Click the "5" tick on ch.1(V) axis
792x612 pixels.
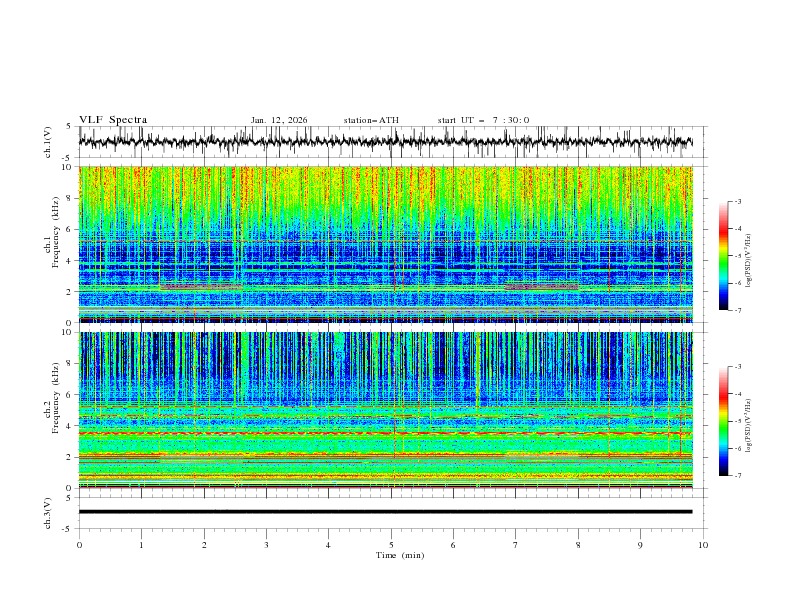(x=69, y=127)
